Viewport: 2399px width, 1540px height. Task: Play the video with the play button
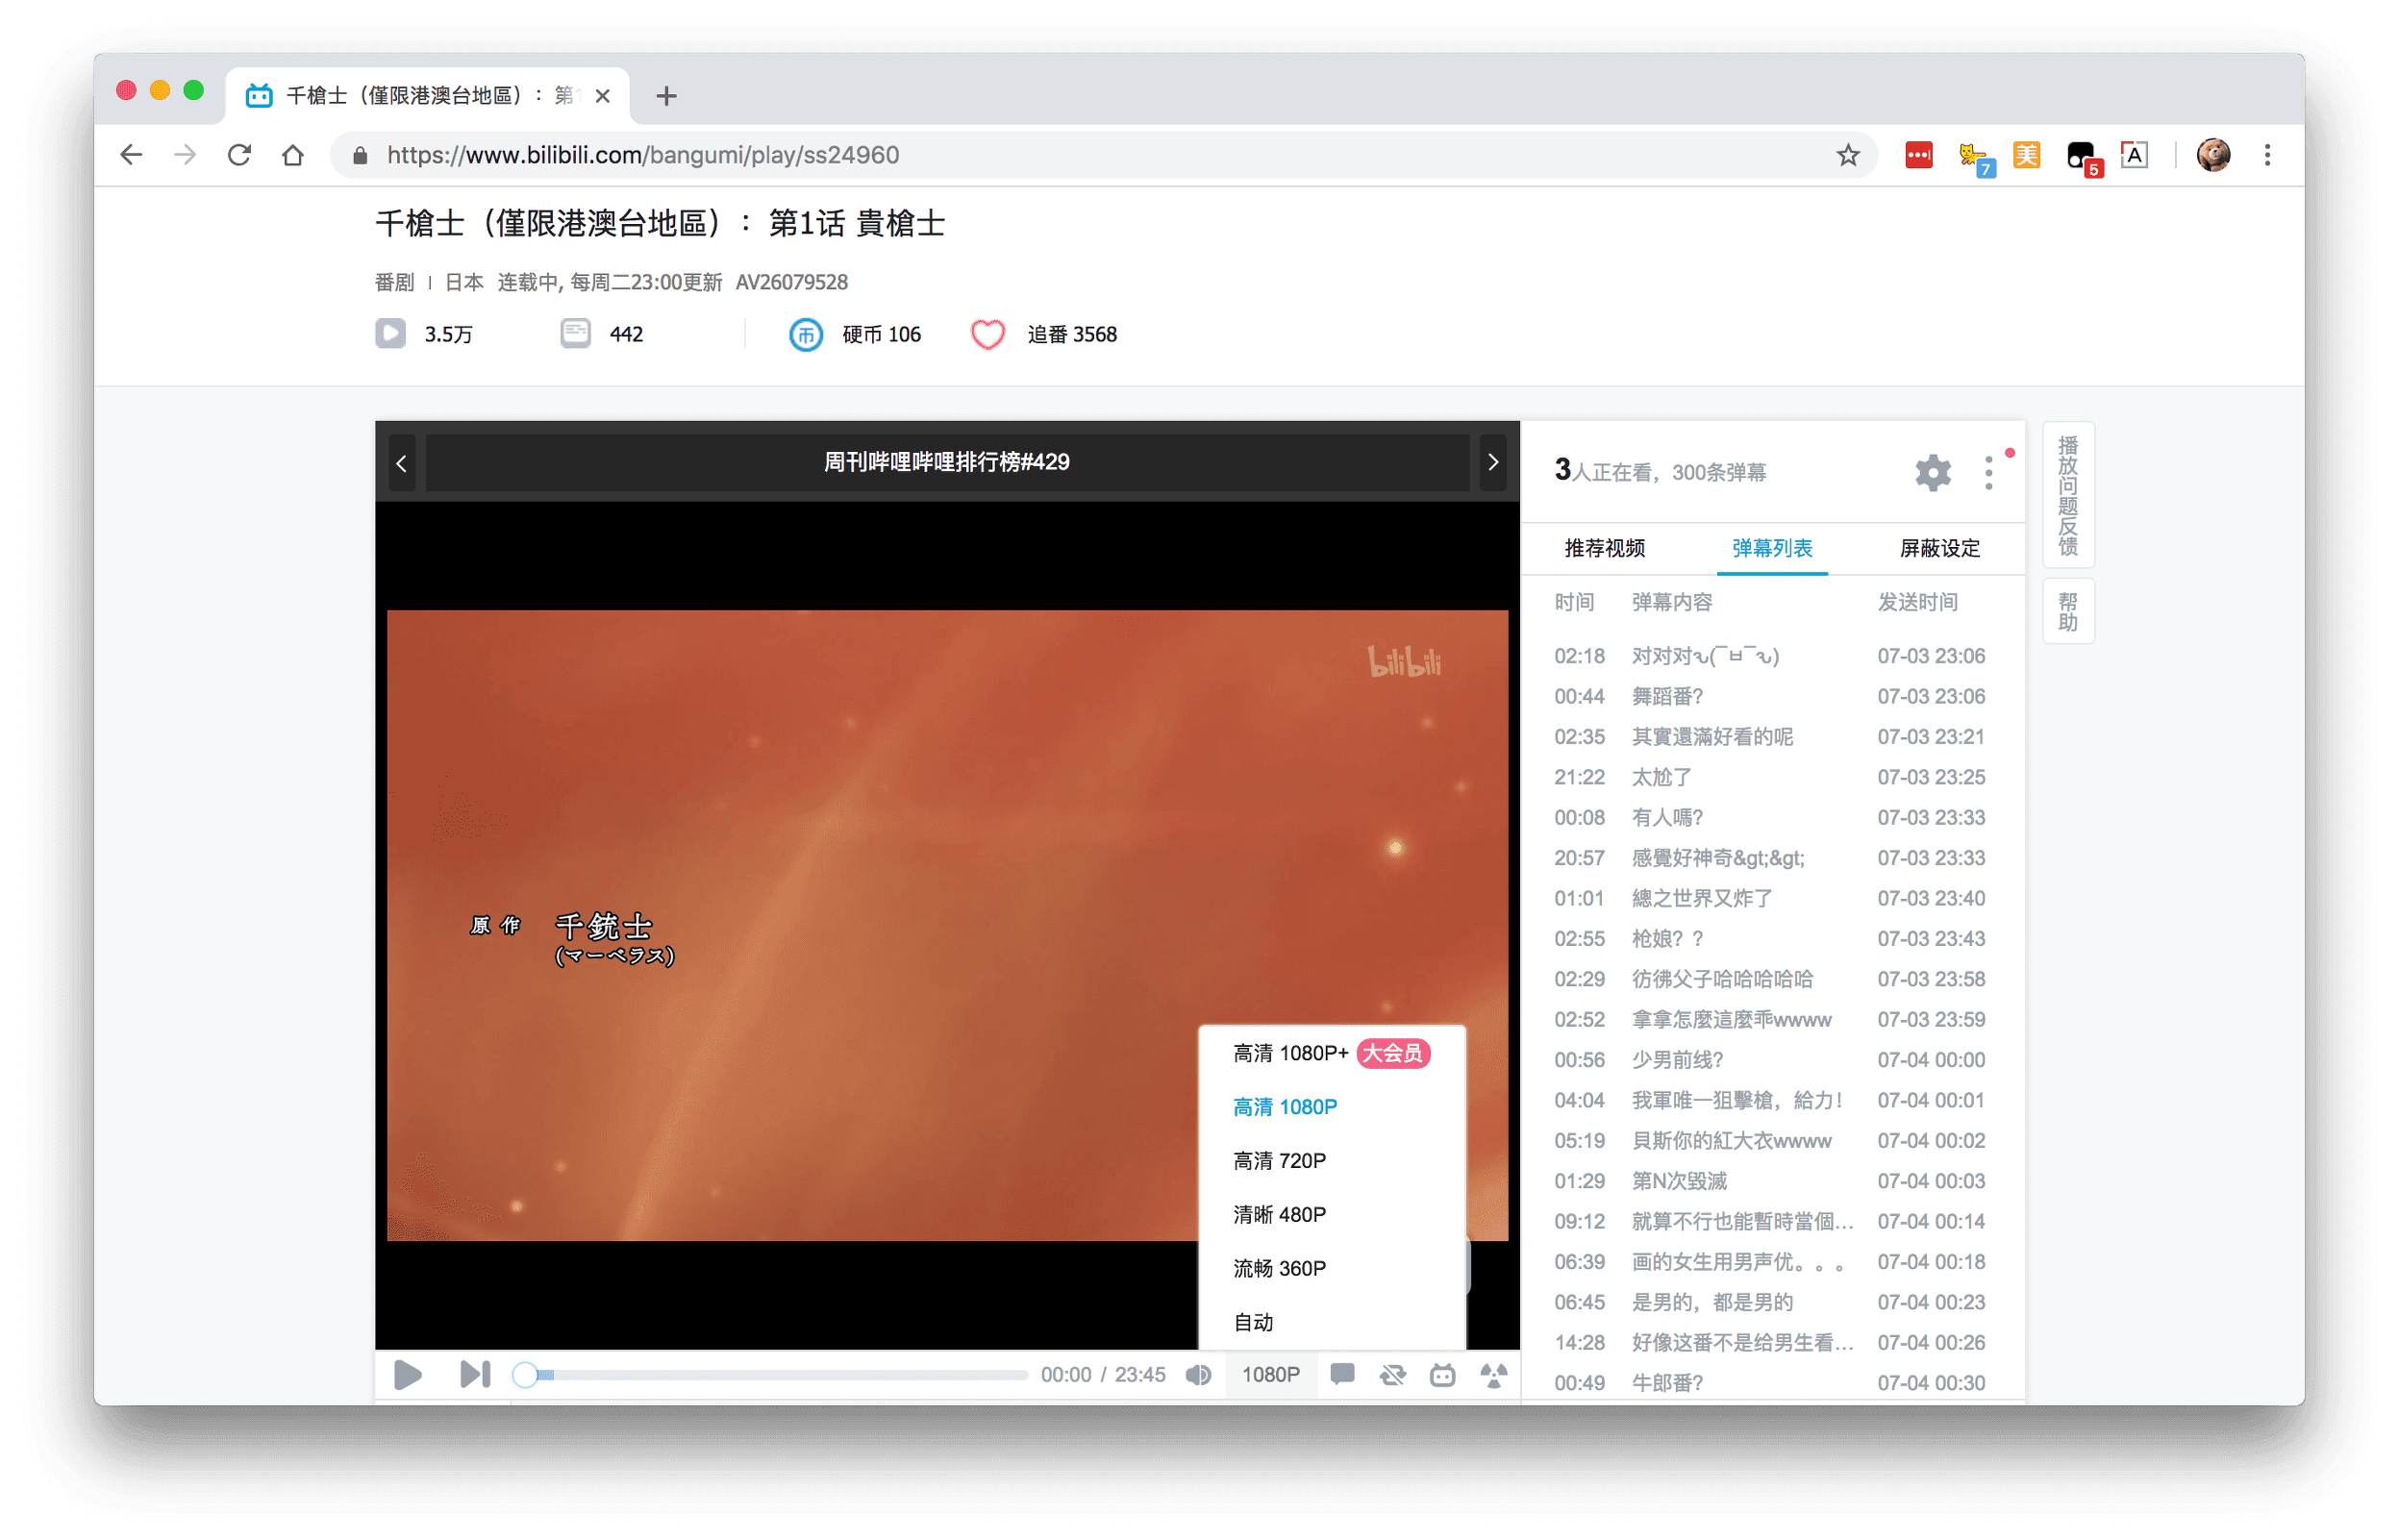[x=408, y=1374]
